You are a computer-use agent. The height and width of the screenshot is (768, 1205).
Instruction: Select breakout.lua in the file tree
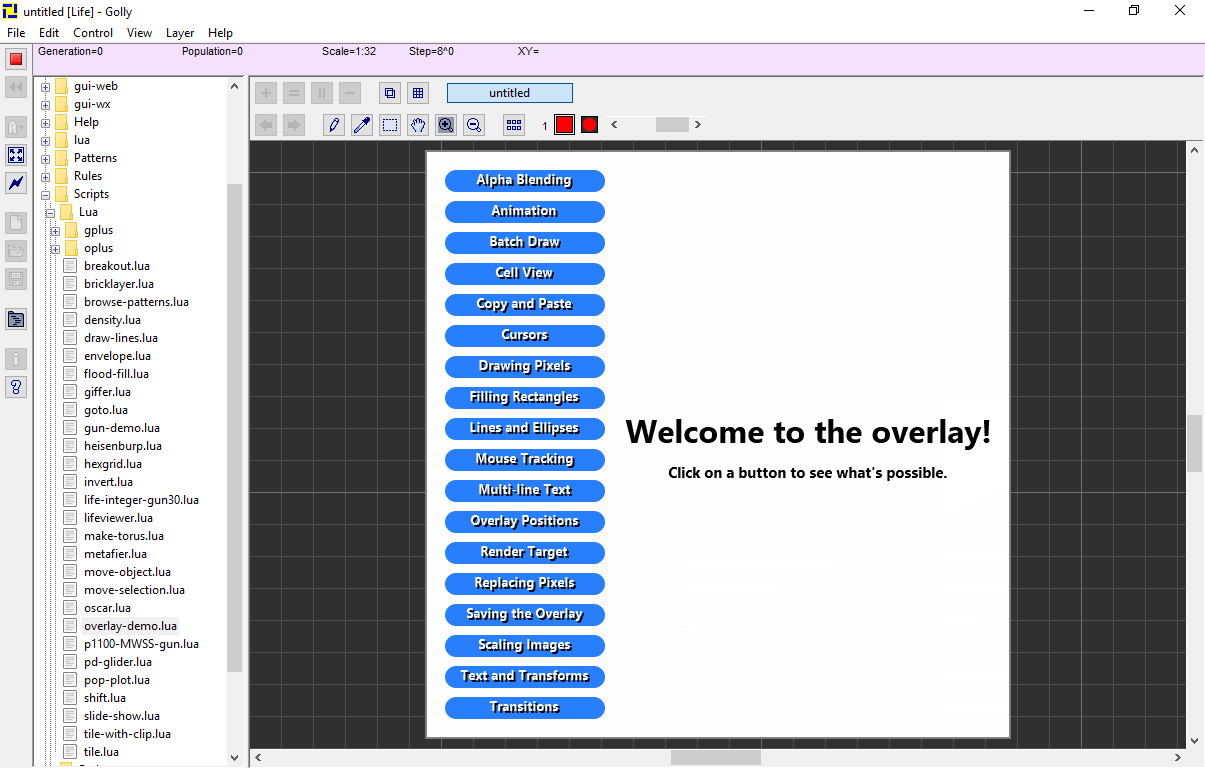117,266
